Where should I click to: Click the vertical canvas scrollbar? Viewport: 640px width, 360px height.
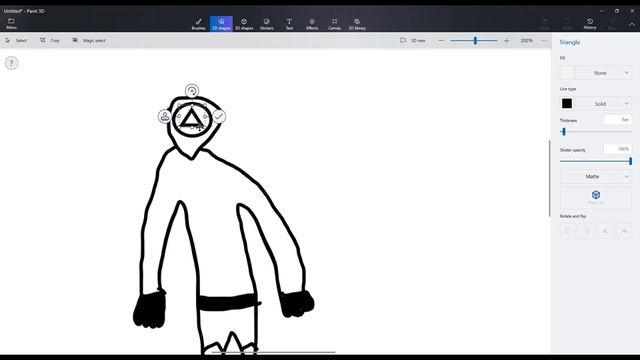pos(549,178)
